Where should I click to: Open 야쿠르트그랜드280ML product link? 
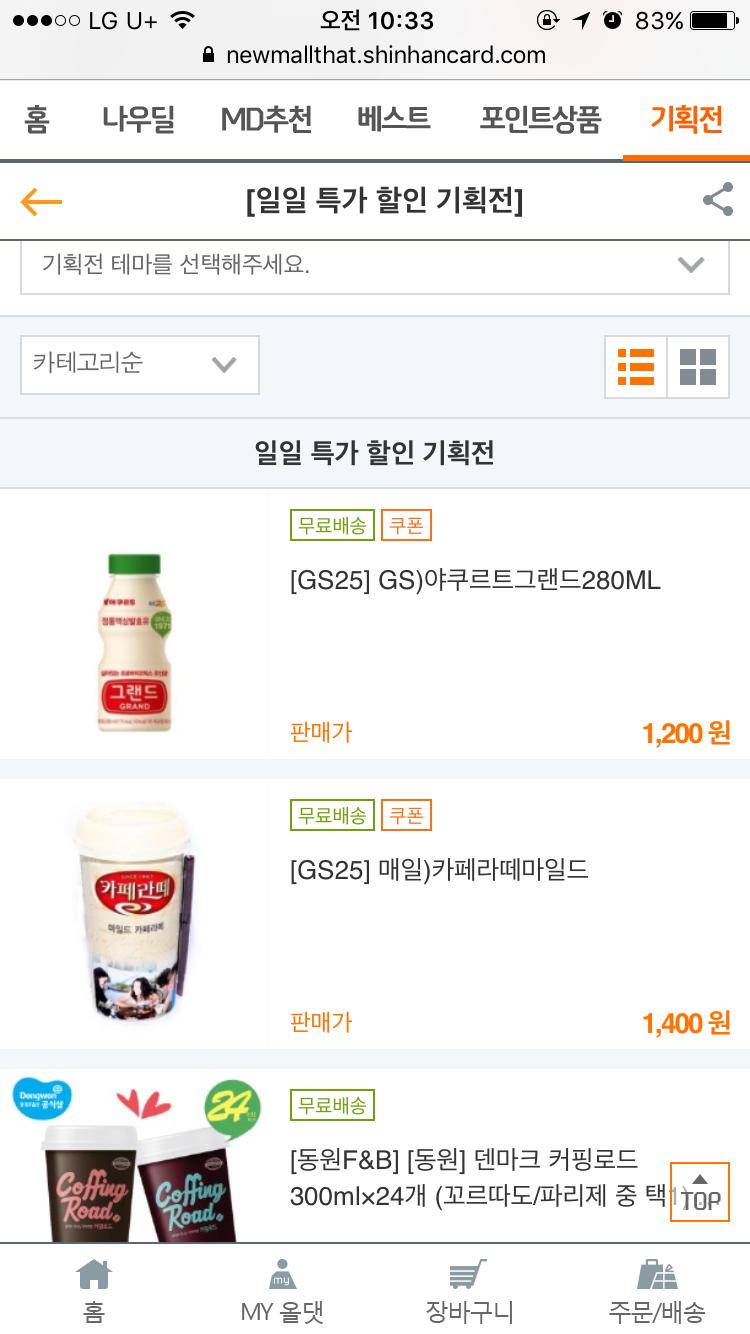pos(475,581)
